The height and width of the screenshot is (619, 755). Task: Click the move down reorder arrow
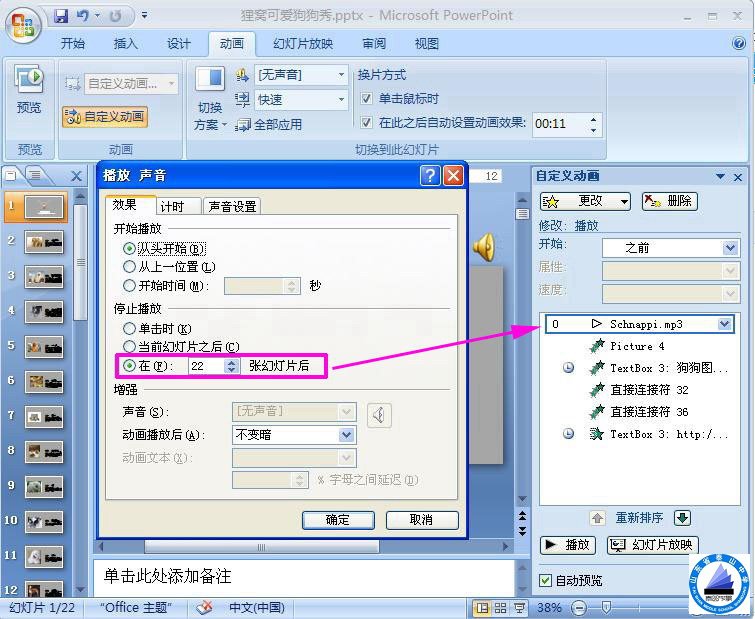[682, 518]
